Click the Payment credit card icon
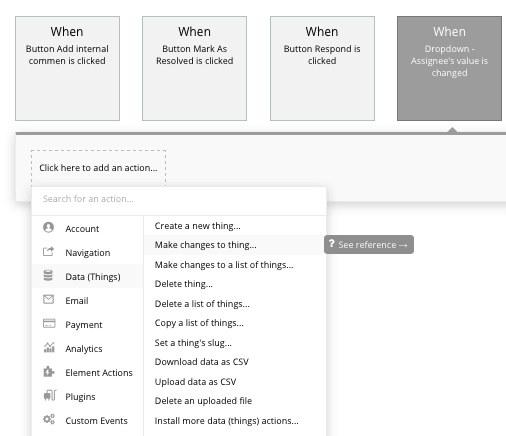Viewport: 506px width, 436px height. 49,324
